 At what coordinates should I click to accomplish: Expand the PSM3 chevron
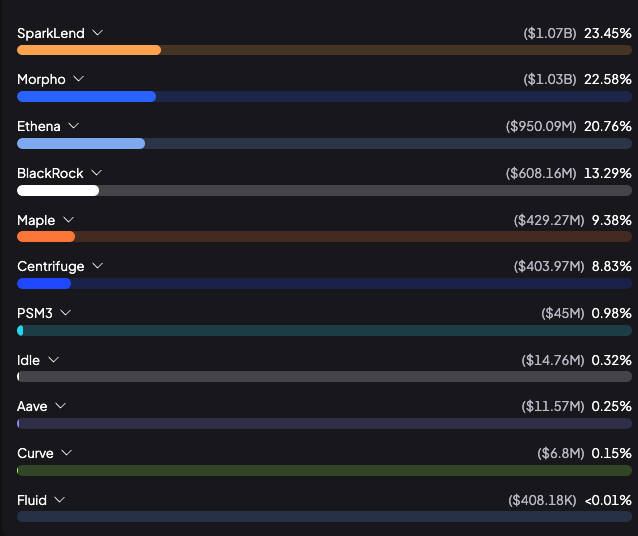[x=66, y=313]
